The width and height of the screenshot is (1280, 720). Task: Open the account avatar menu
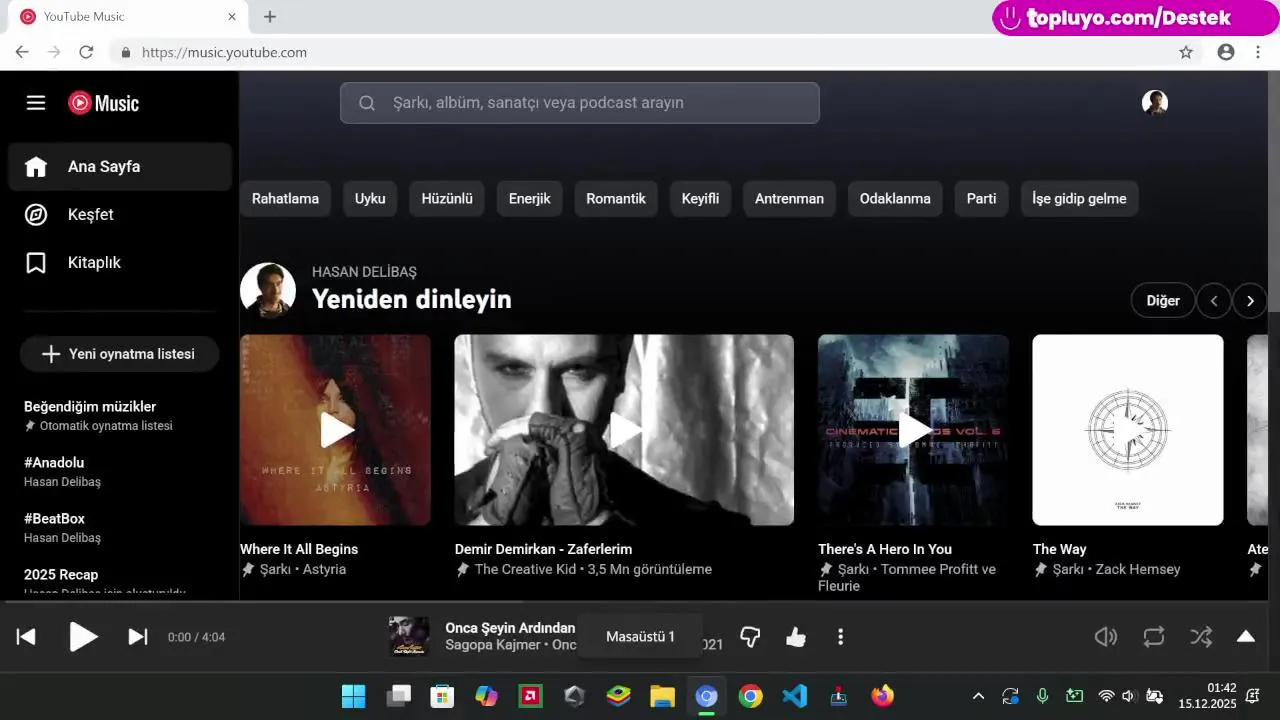(x=1155, y=103)
